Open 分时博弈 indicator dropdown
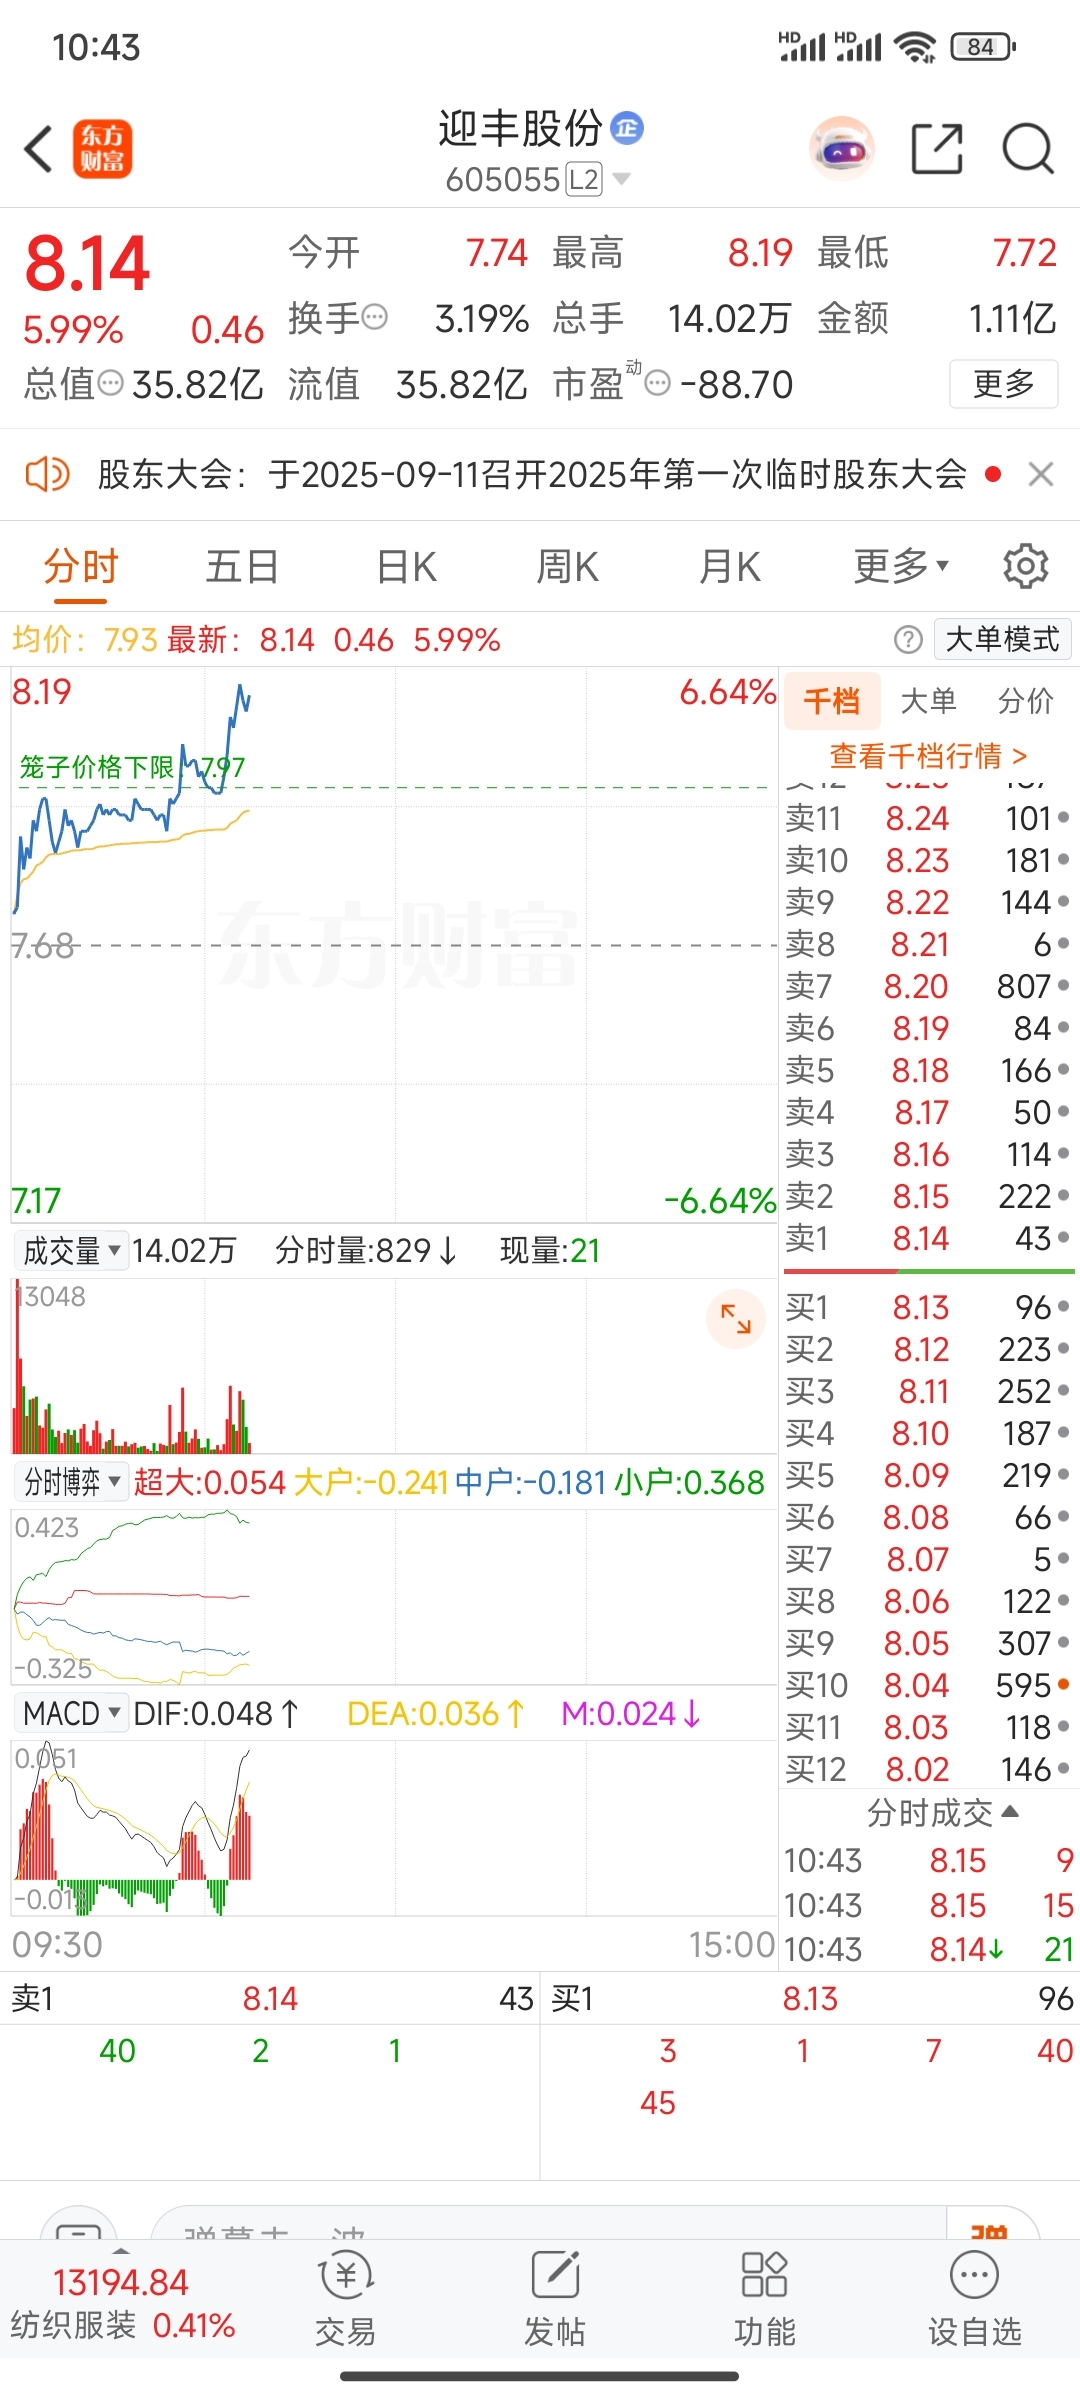The width and height of the screenshot is (1080, 2400). [x=72, y=1482]
